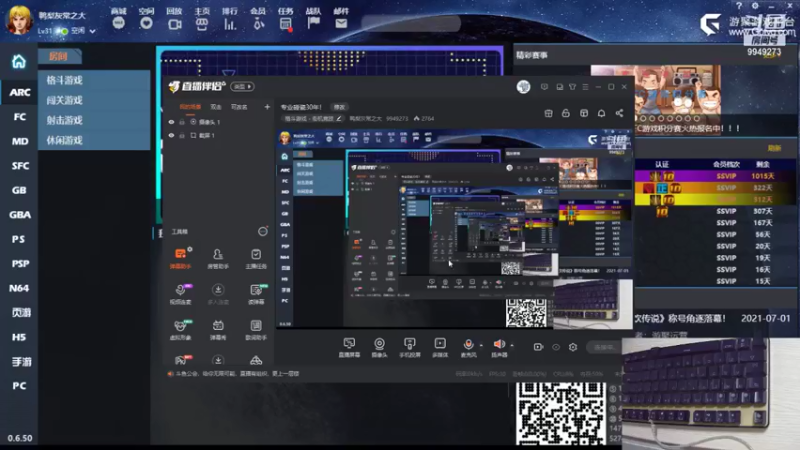Open the 歌词助手 lyrics assistant tool
The image size is (800, 450).
click(x=256, y=329)
